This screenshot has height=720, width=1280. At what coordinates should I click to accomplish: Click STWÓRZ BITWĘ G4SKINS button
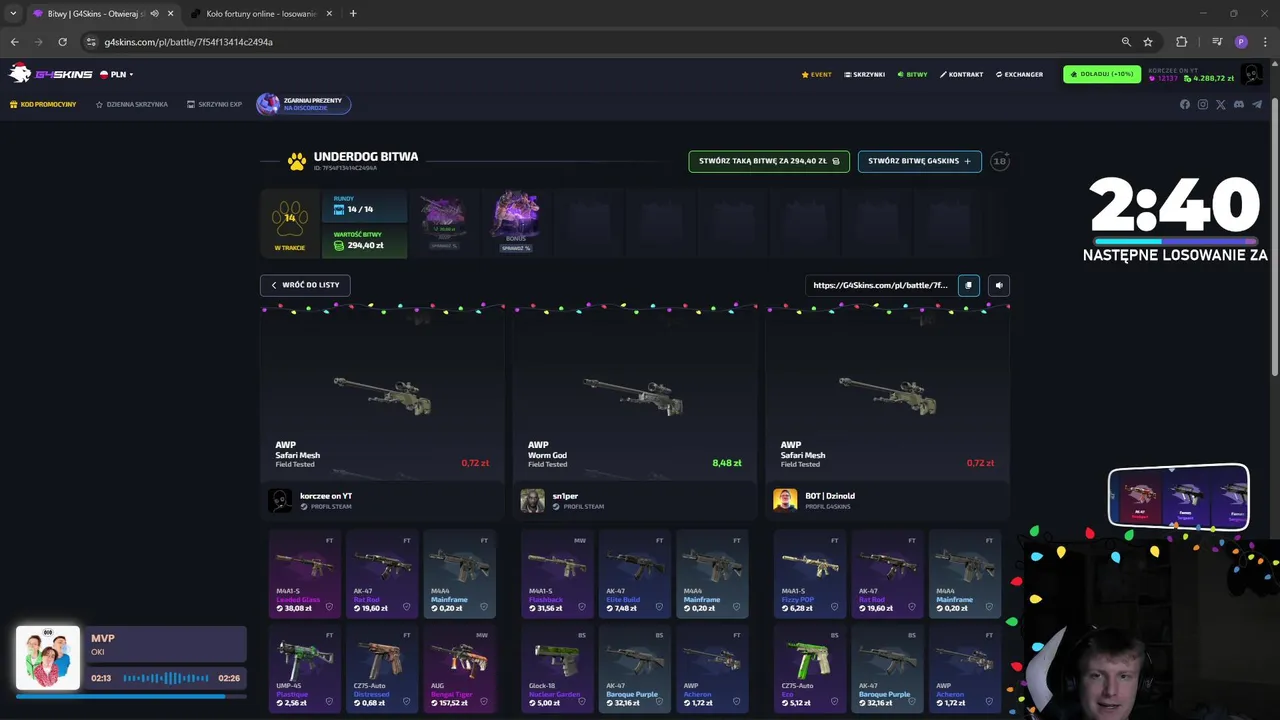[919, 161]
